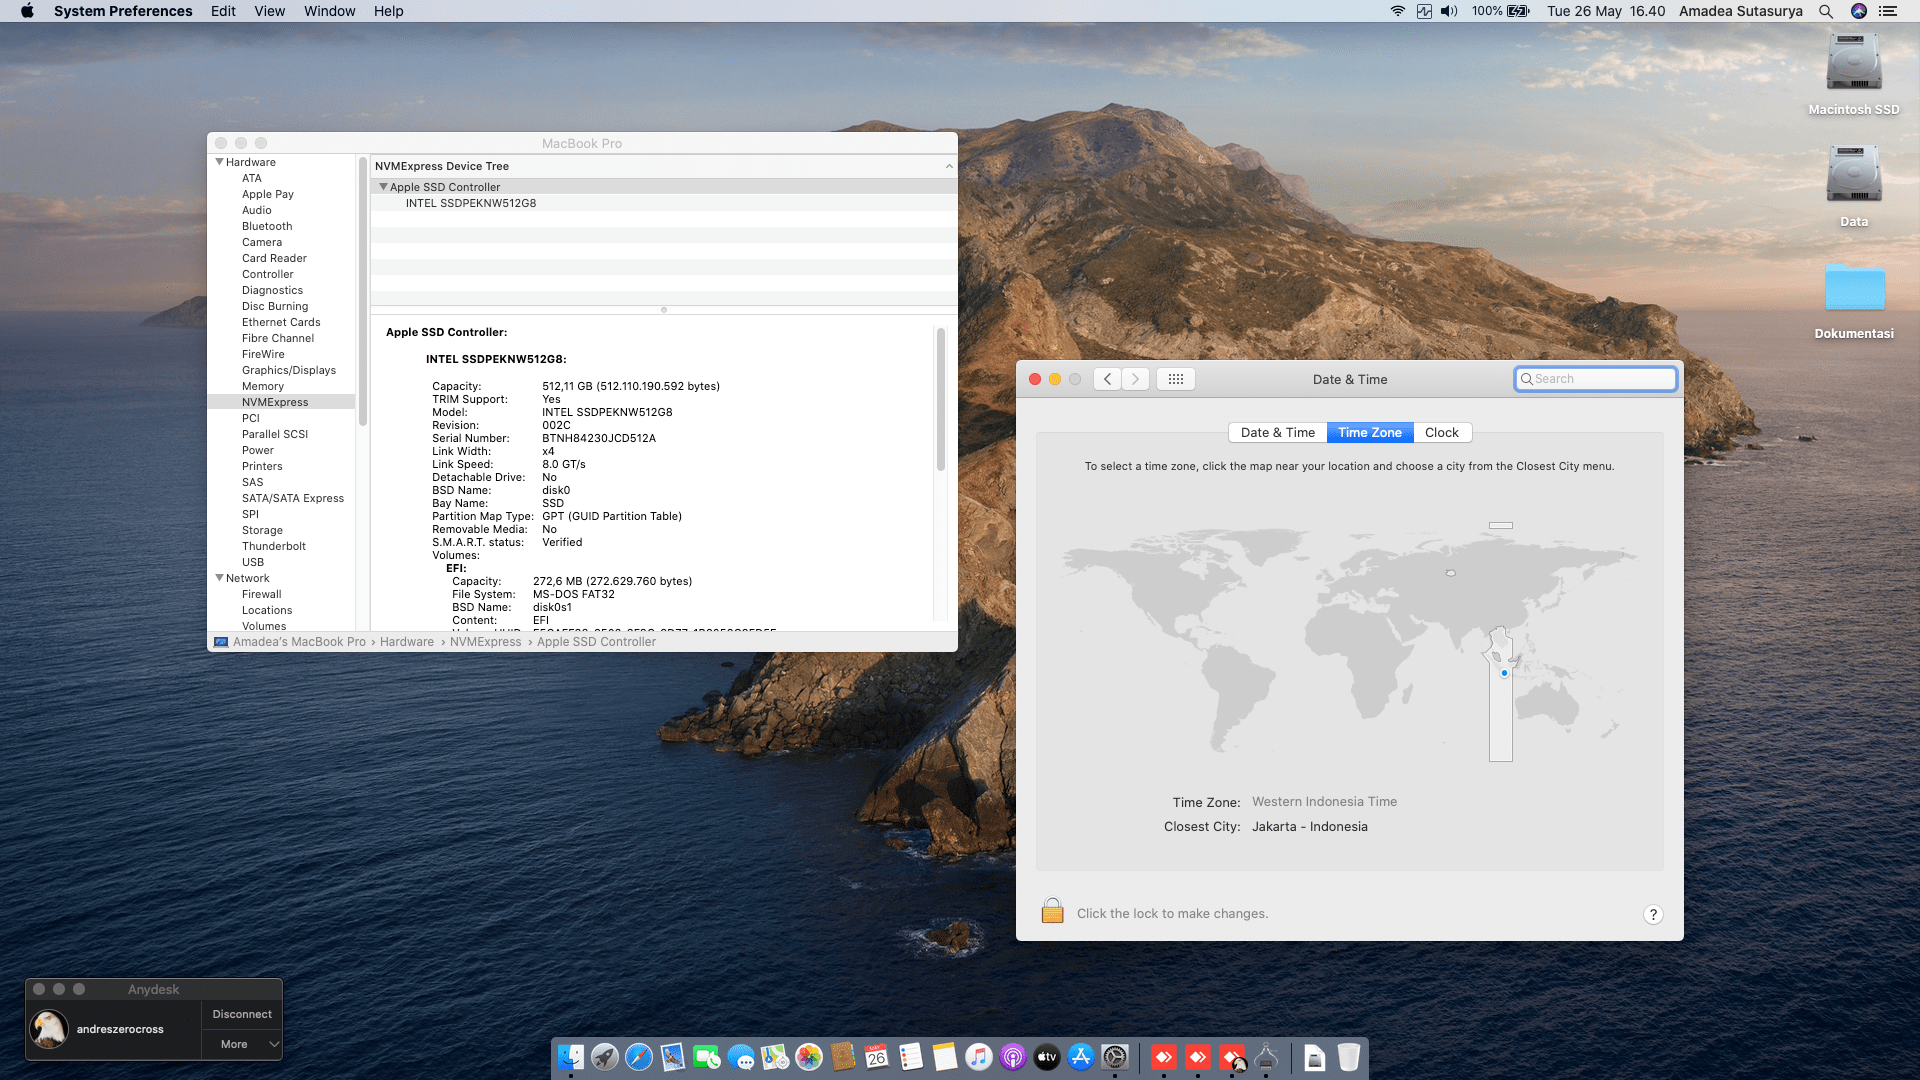Open Safari from the dock
This screenshot has height=1080, width=1920.
tap(638, 1057)
